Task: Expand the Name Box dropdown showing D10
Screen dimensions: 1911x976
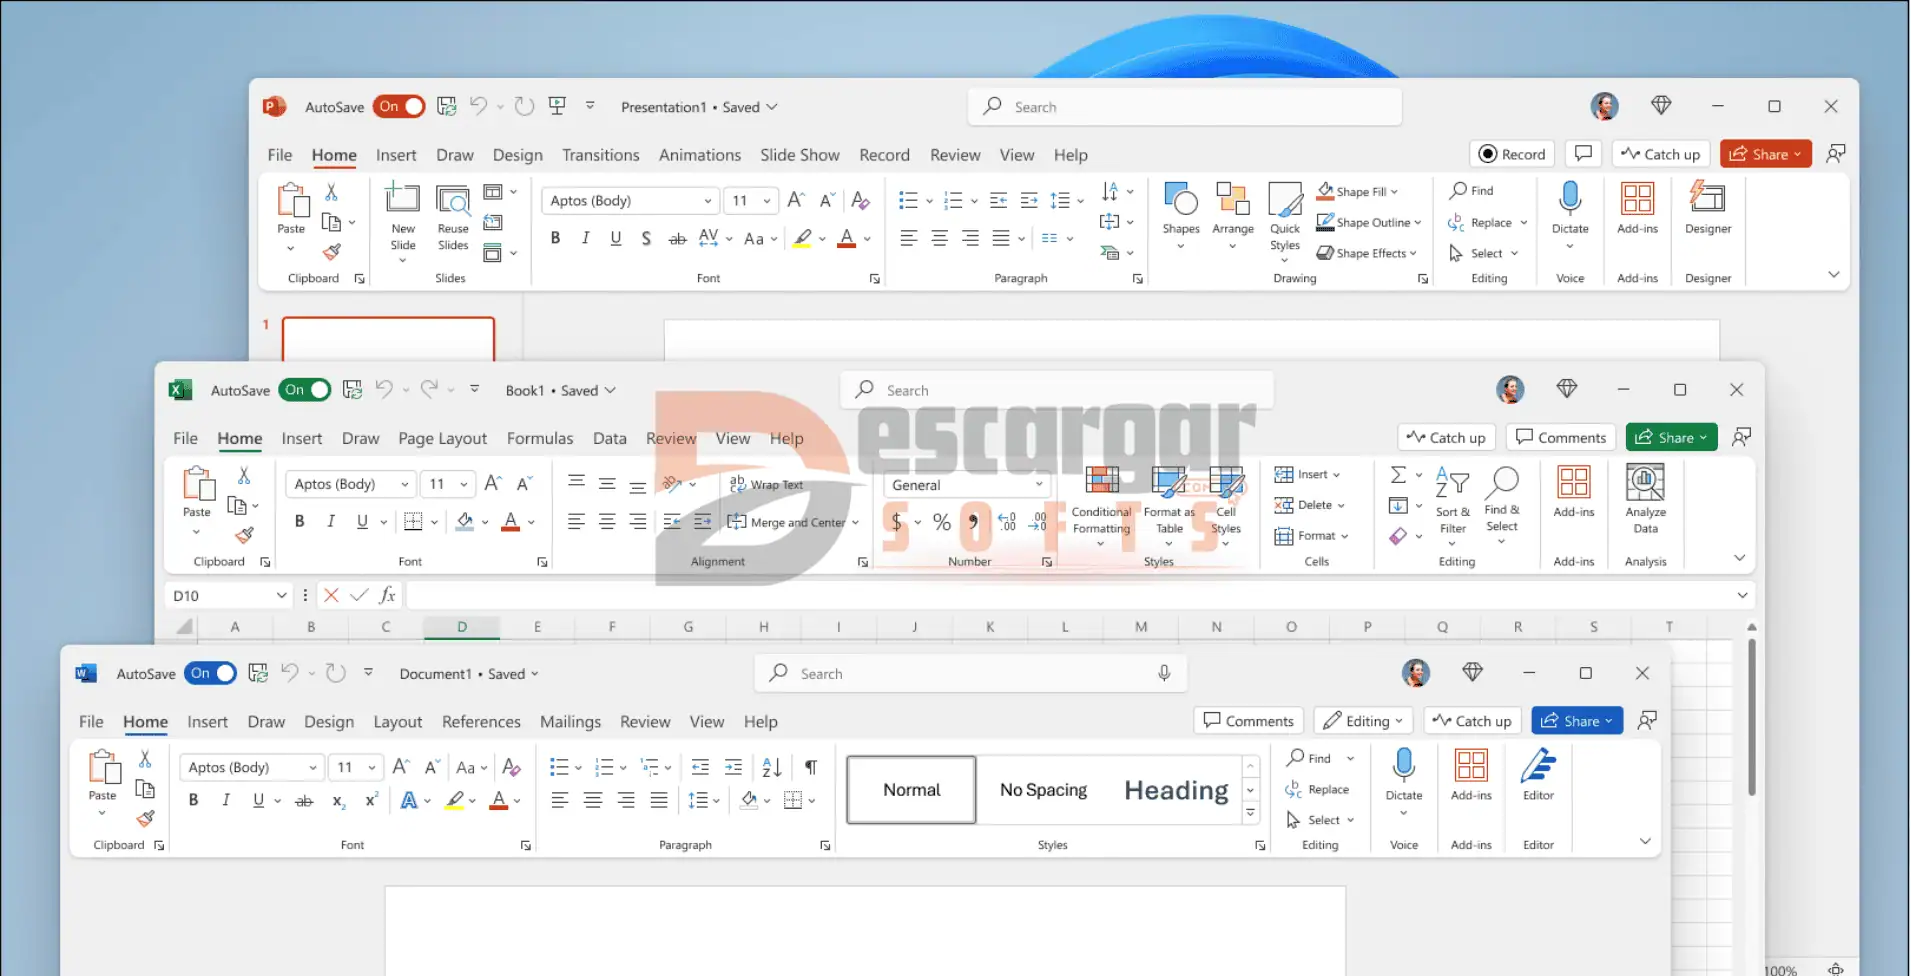Action: click(281, 595)
